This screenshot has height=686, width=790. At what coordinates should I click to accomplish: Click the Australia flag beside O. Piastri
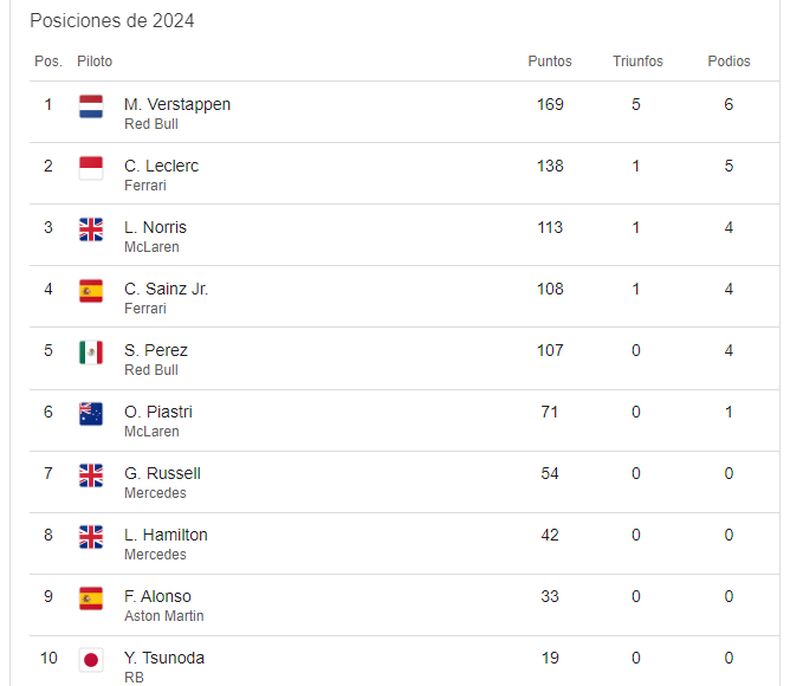pyautogui.click(x=91, y=414)
